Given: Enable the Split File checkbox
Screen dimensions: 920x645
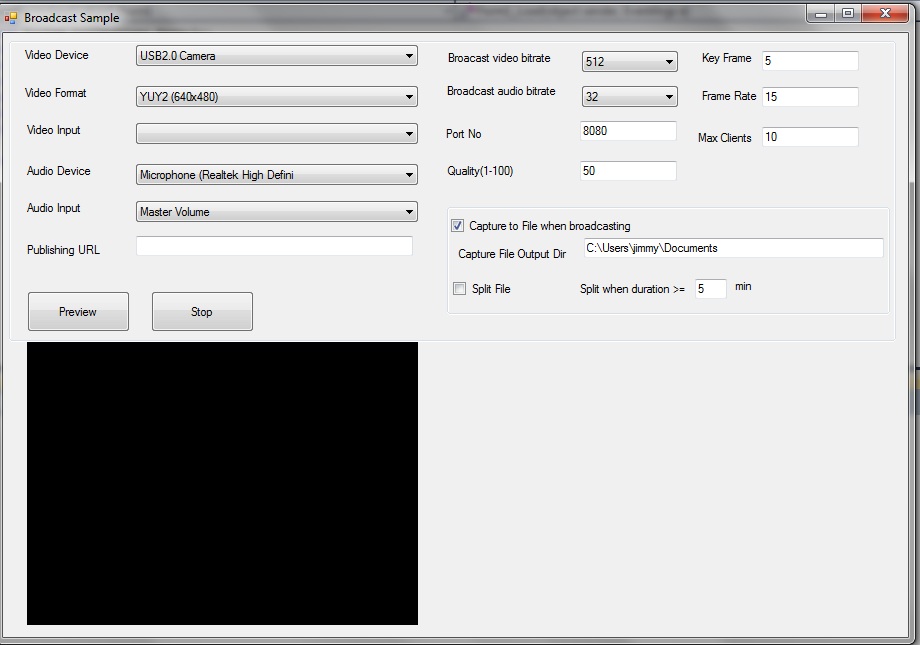Looking at the screenshot, I should coord(460,289).
